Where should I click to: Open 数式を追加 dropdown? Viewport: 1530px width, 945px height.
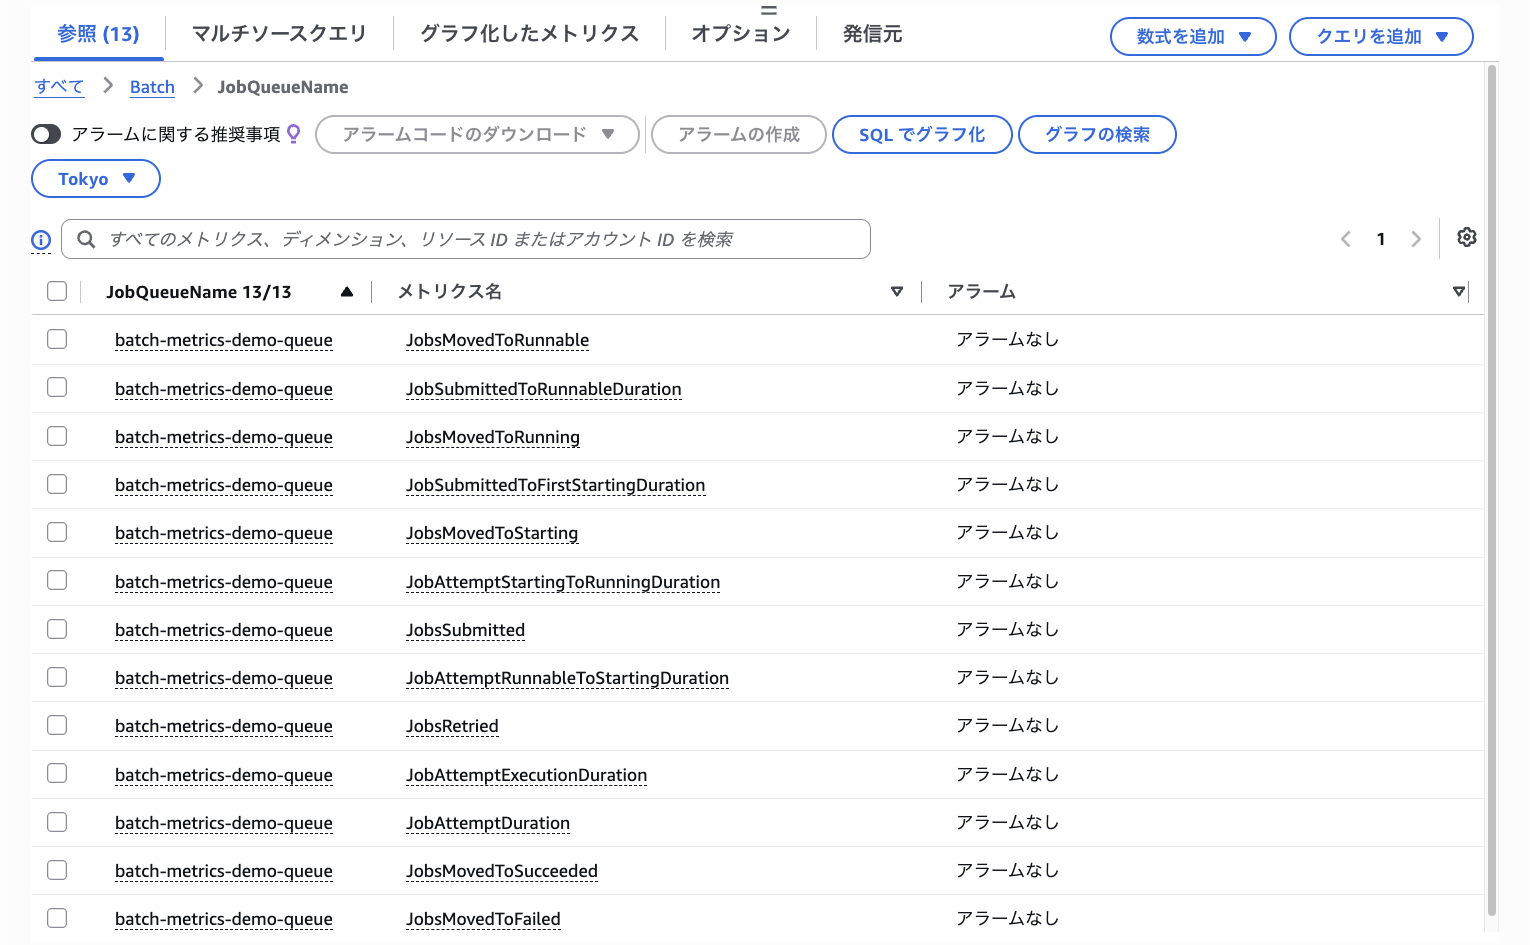pyautogui.click(x=1193, y=36)
